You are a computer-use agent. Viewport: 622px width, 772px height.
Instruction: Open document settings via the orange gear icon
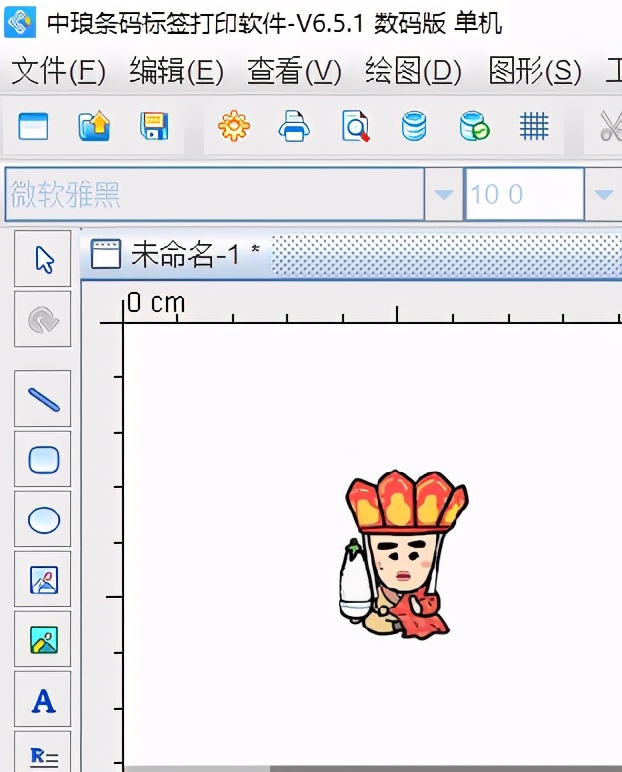[234, 126]
